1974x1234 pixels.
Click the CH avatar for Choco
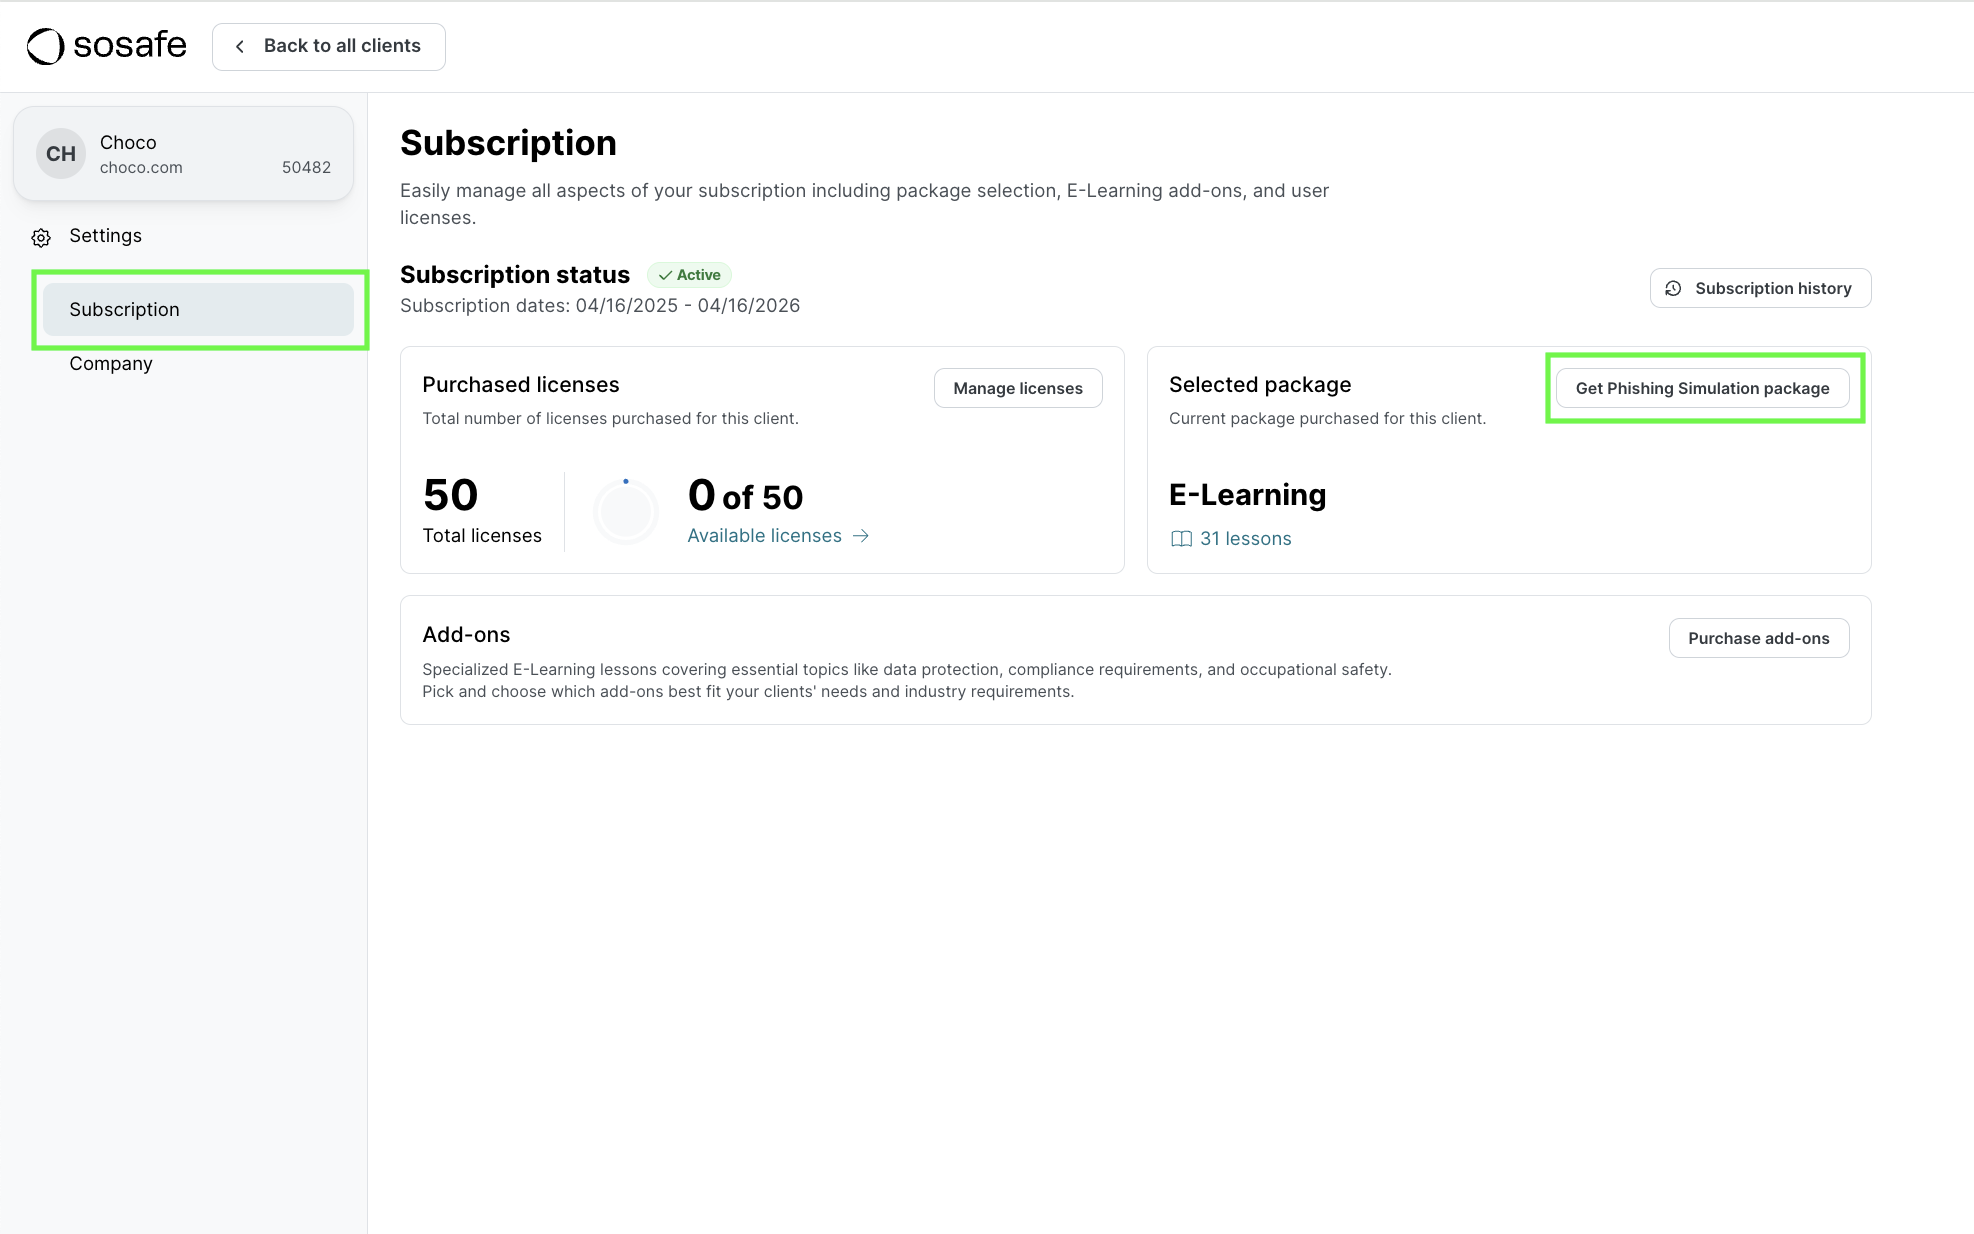click(x=60, y=153)
